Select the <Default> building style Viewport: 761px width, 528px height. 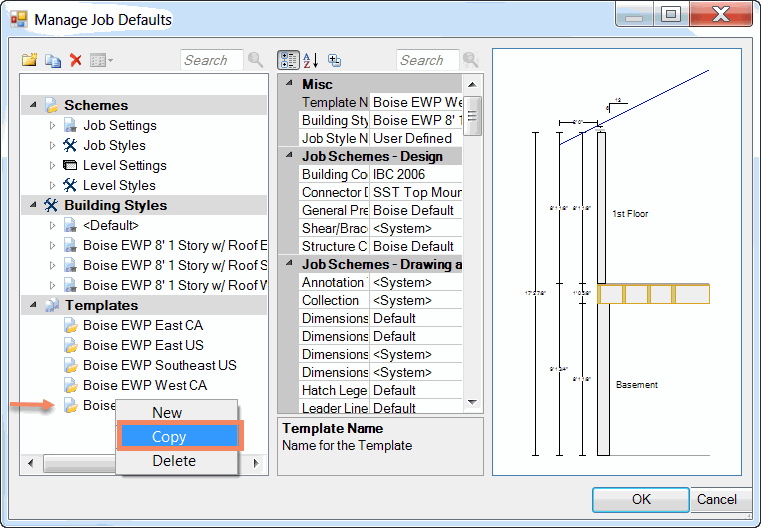click(x=111, y=225)
